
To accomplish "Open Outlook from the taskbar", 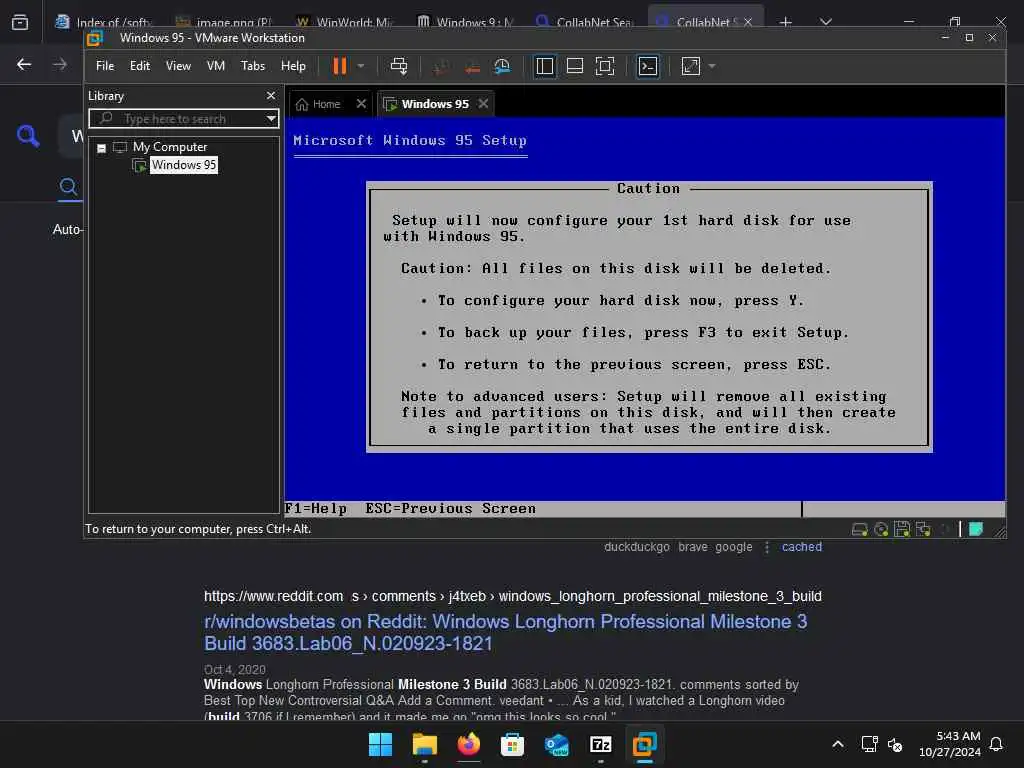I will (x=556, y=744).
